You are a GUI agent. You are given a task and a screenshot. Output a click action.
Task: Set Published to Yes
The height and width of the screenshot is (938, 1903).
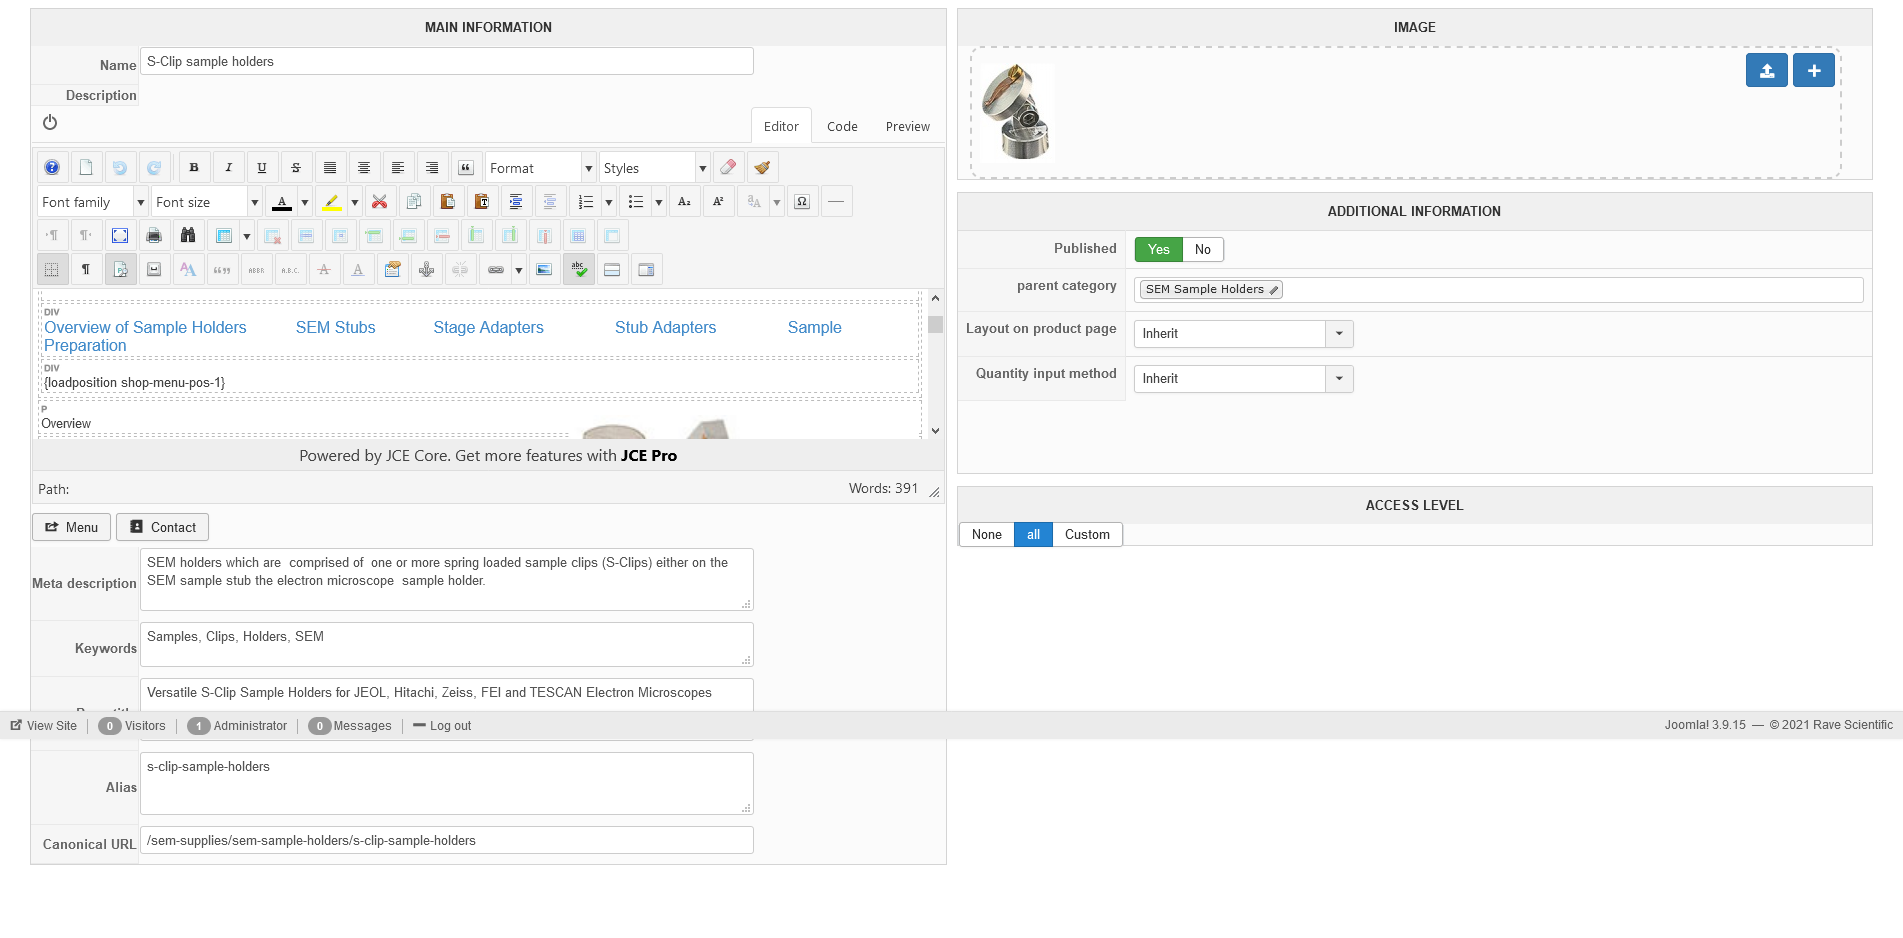tap(1159, 250)
